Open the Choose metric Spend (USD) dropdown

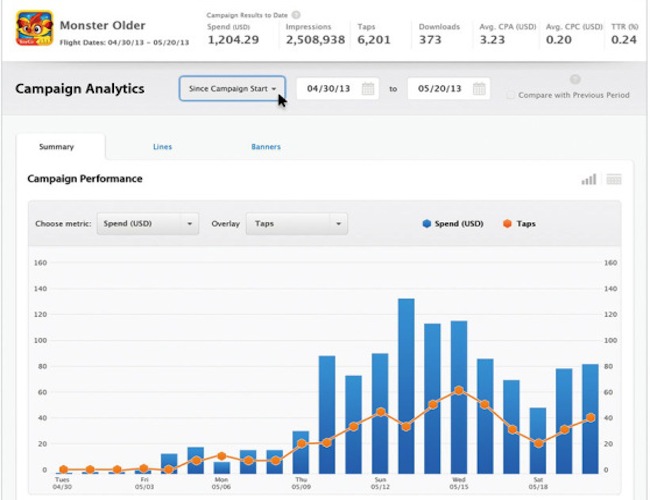coord(148,224)
